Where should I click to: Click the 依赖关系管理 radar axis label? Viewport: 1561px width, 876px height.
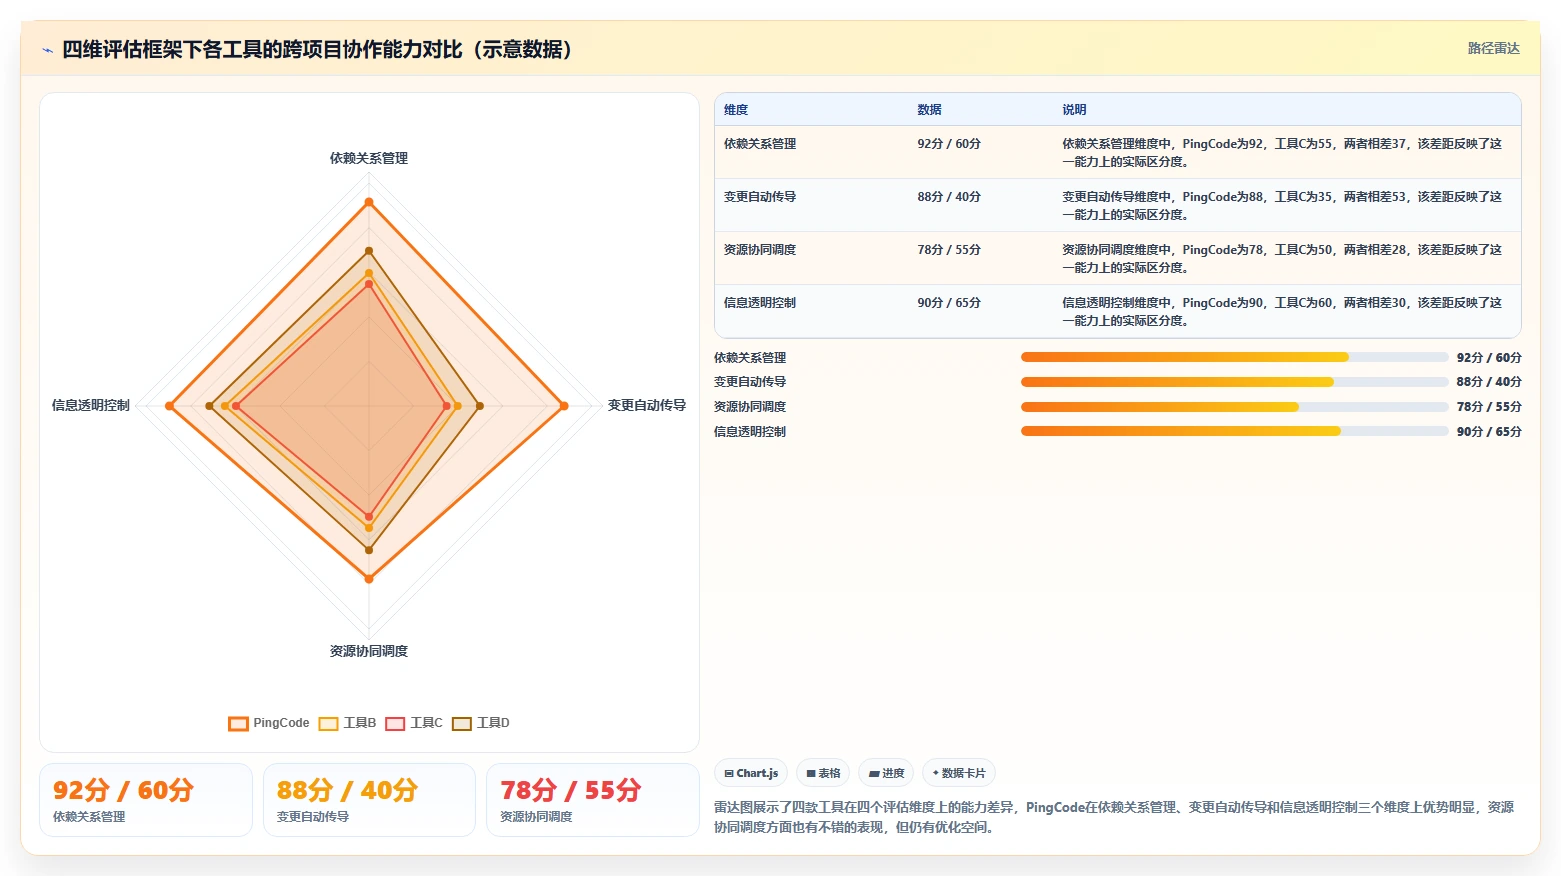coord(369,158)
